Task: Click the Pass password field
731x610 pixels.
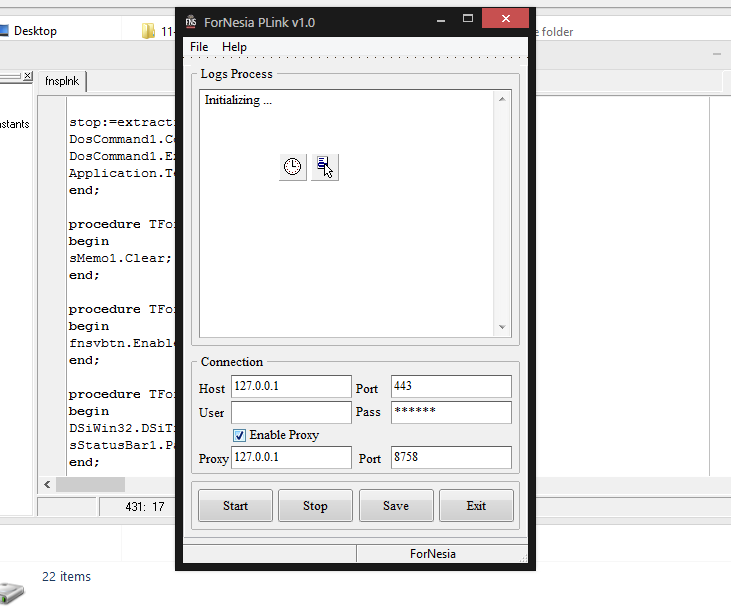Action: 451,413
